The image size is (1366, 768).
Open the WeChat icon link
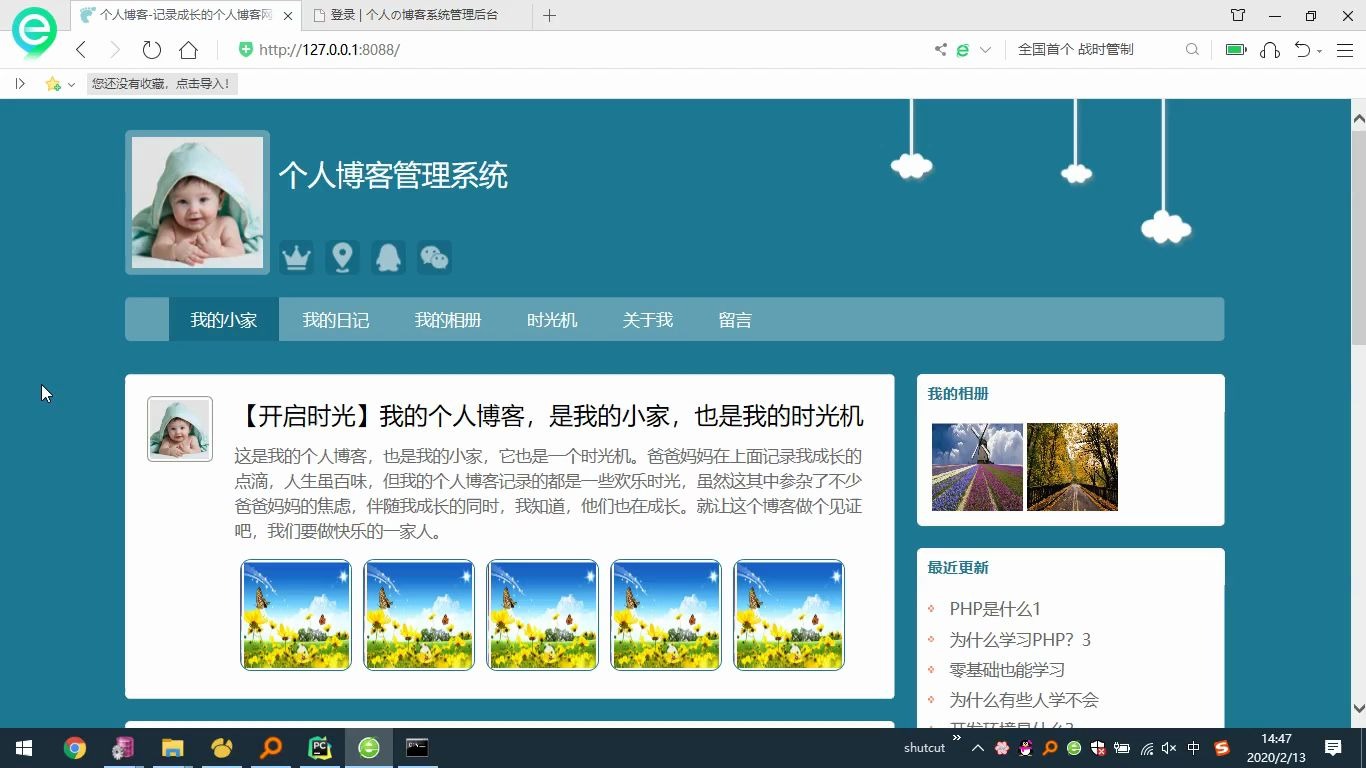coord(434,257)
